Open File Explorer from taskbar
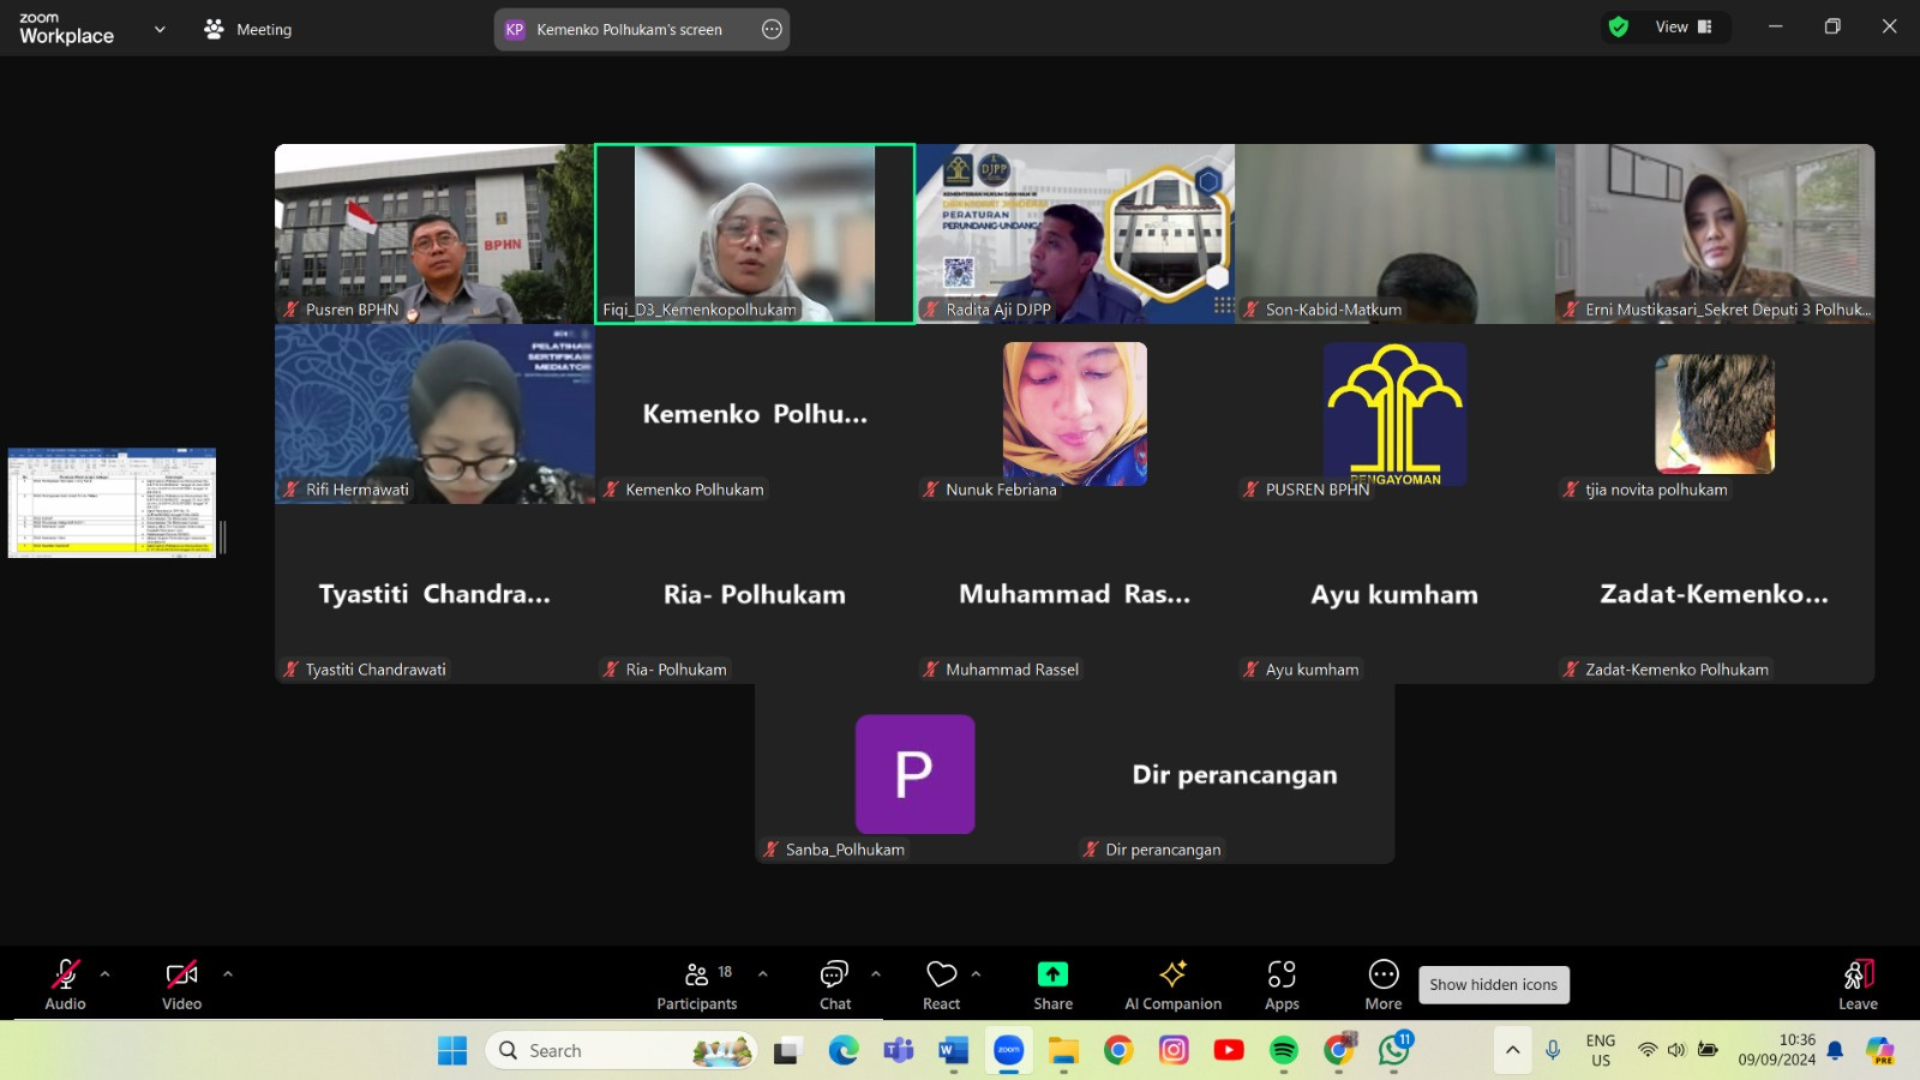The height and width of the screenshot is (1080, 1920). 1063,1050
